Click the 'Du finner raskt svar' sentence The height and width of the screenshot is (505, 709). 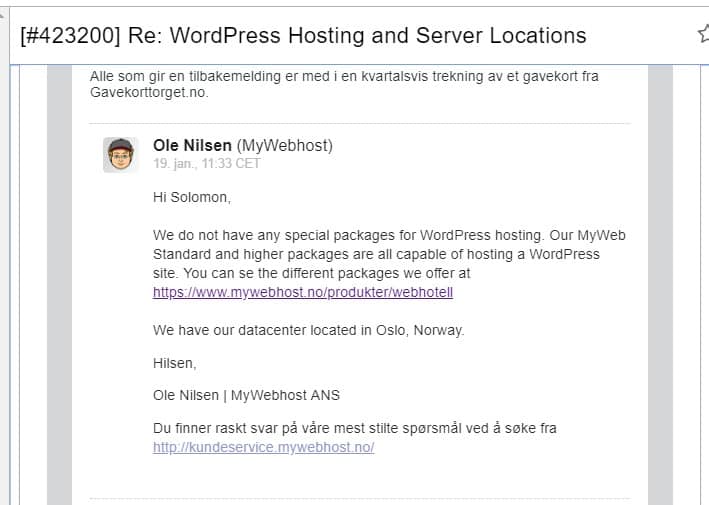(354, 428)
